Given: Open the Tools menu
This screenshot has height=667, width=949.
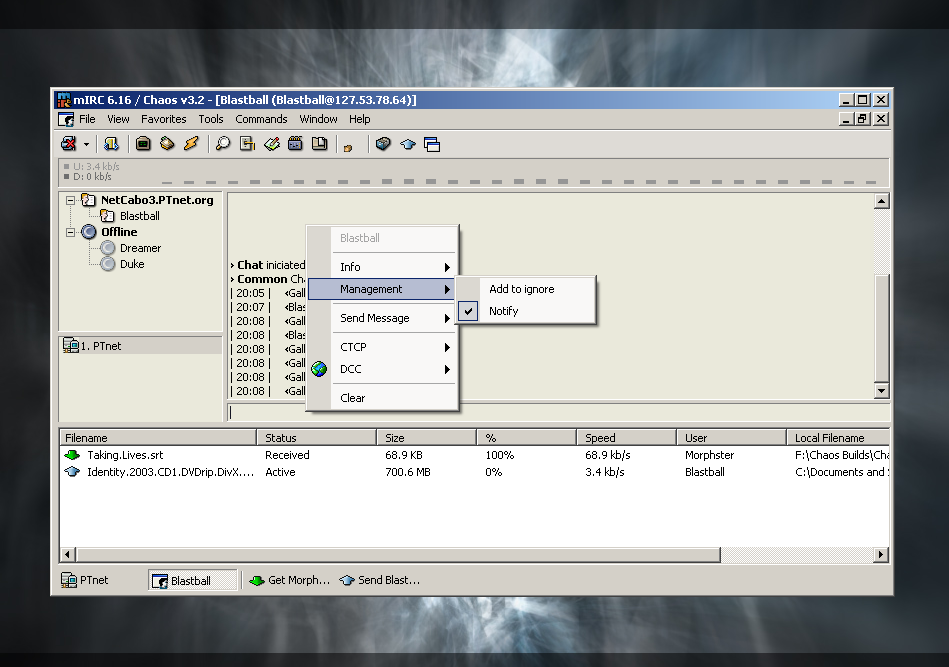Looking at the screenshot, I should click(211, 119).
